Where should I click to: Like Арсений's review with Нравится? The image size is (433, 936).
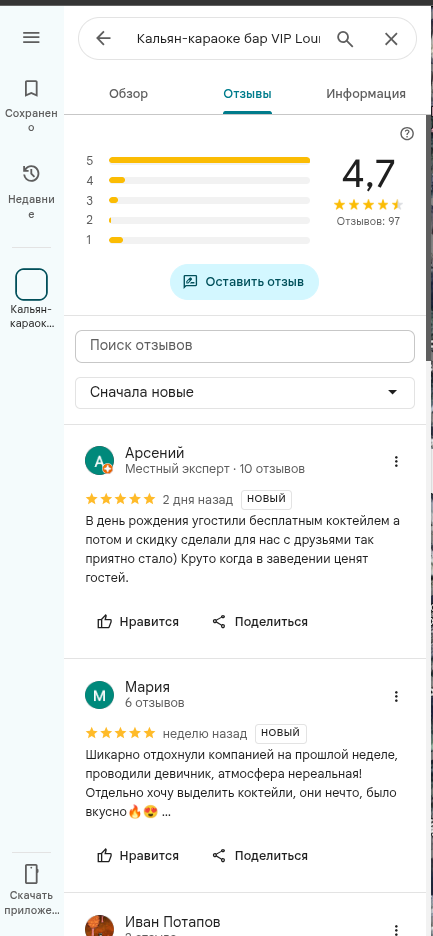pyautogui.click(x=138, y=621)
